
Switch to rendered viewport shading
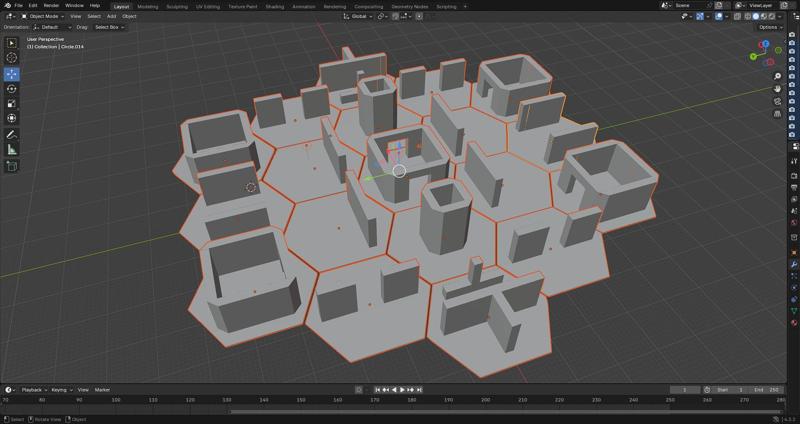(x=771, y=16)
